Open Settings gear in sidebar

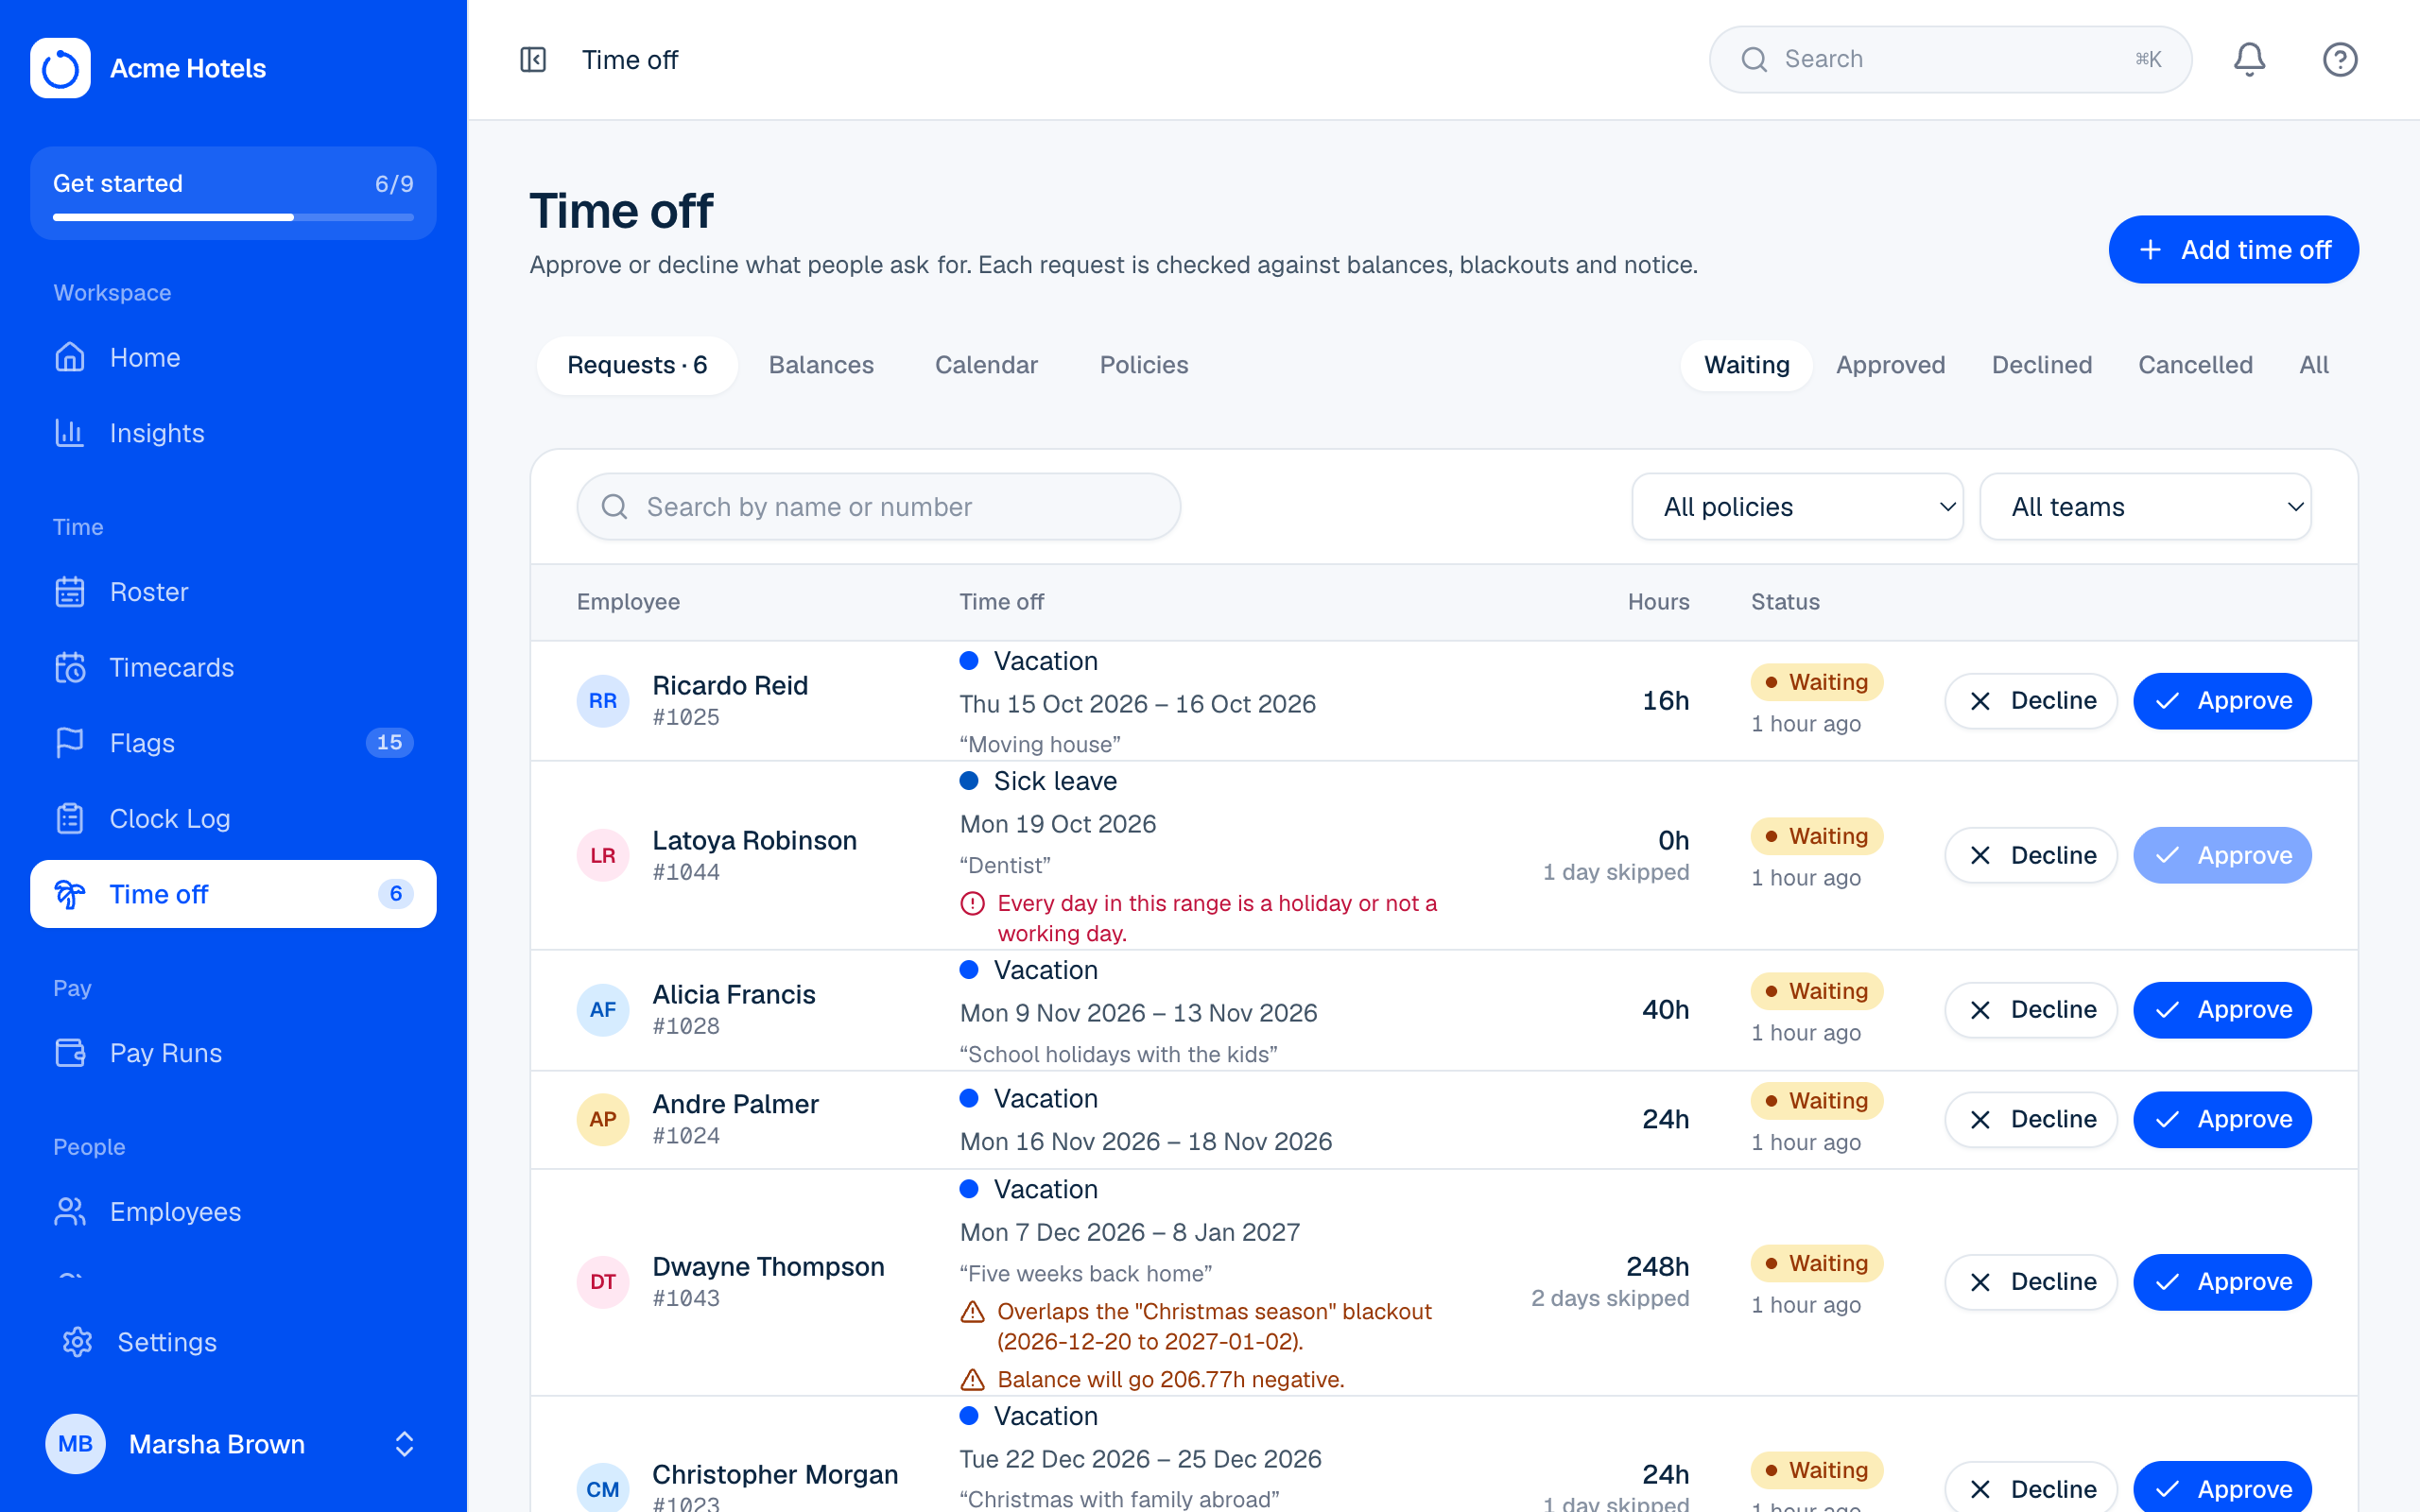click(78, 1342)
